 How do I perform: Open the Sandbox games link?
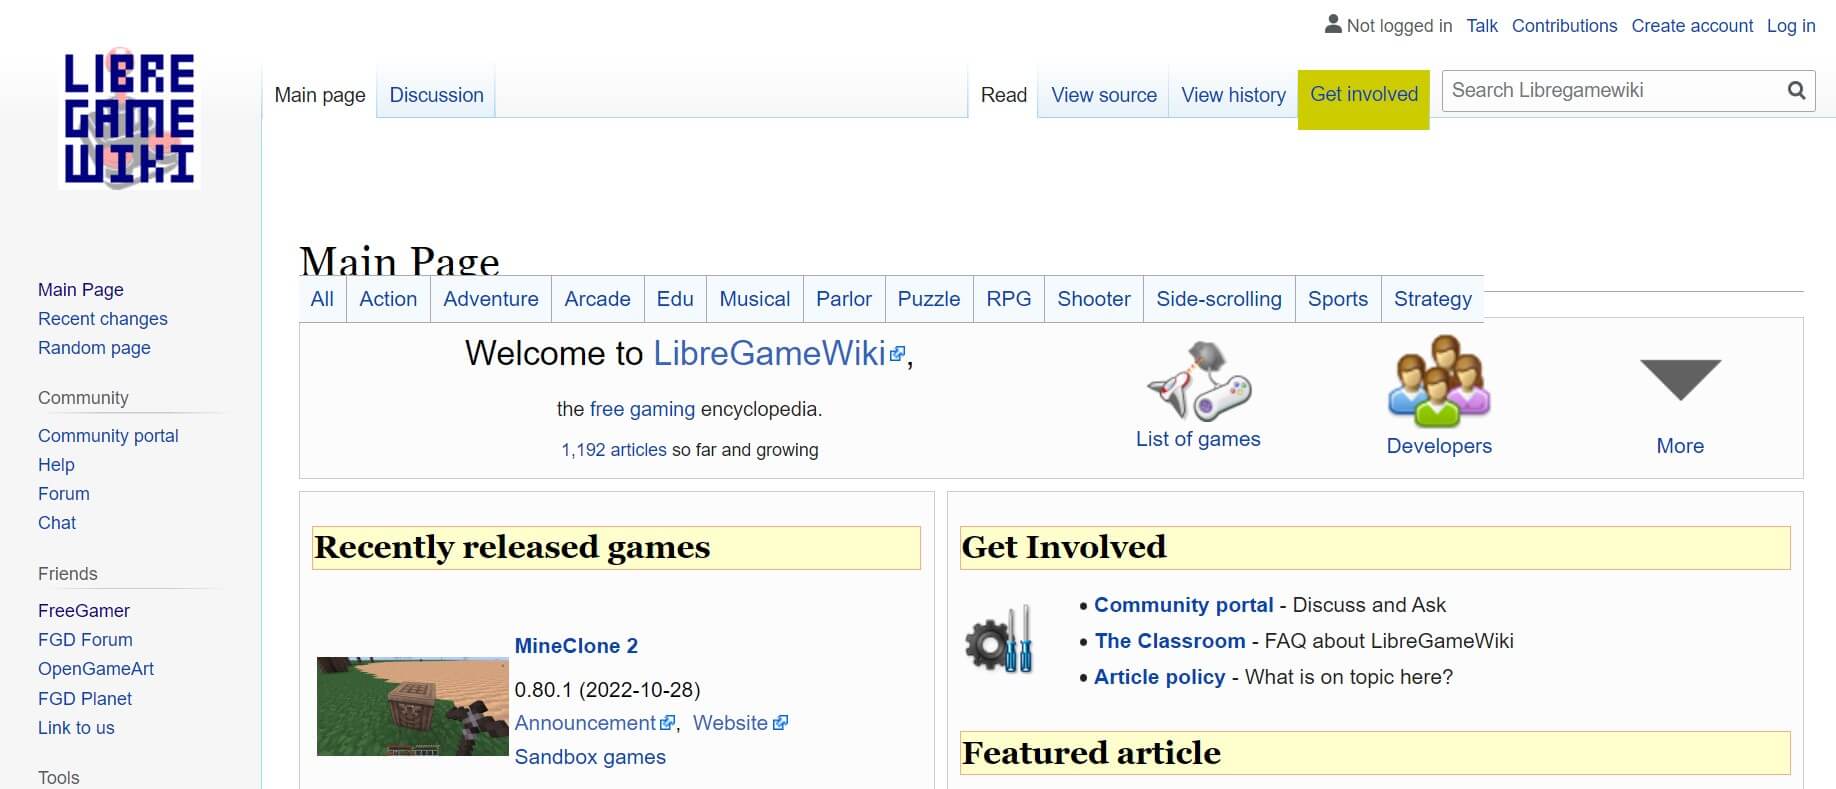point(590,757)
